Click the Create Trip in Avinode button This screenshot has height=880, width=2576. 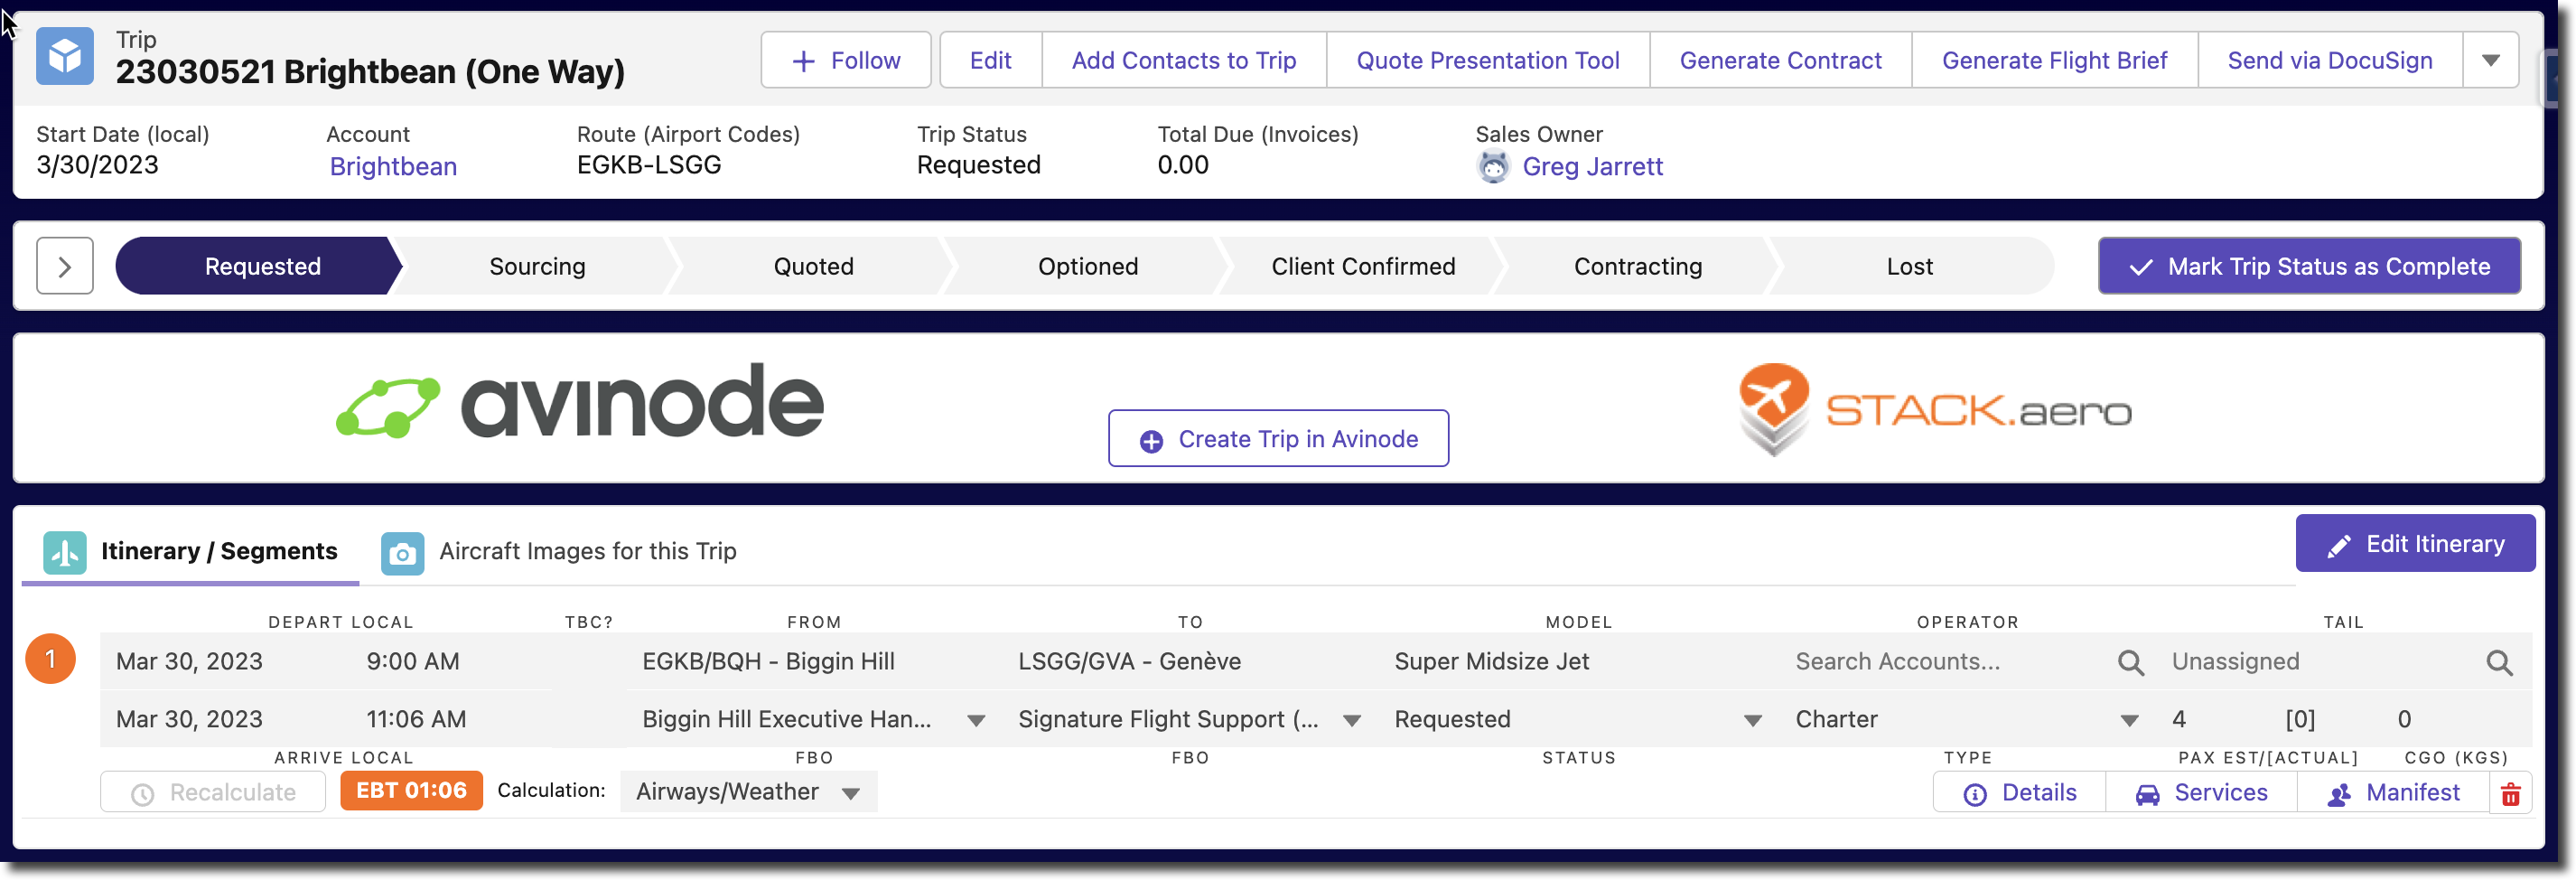click(x=1278, y=439)
